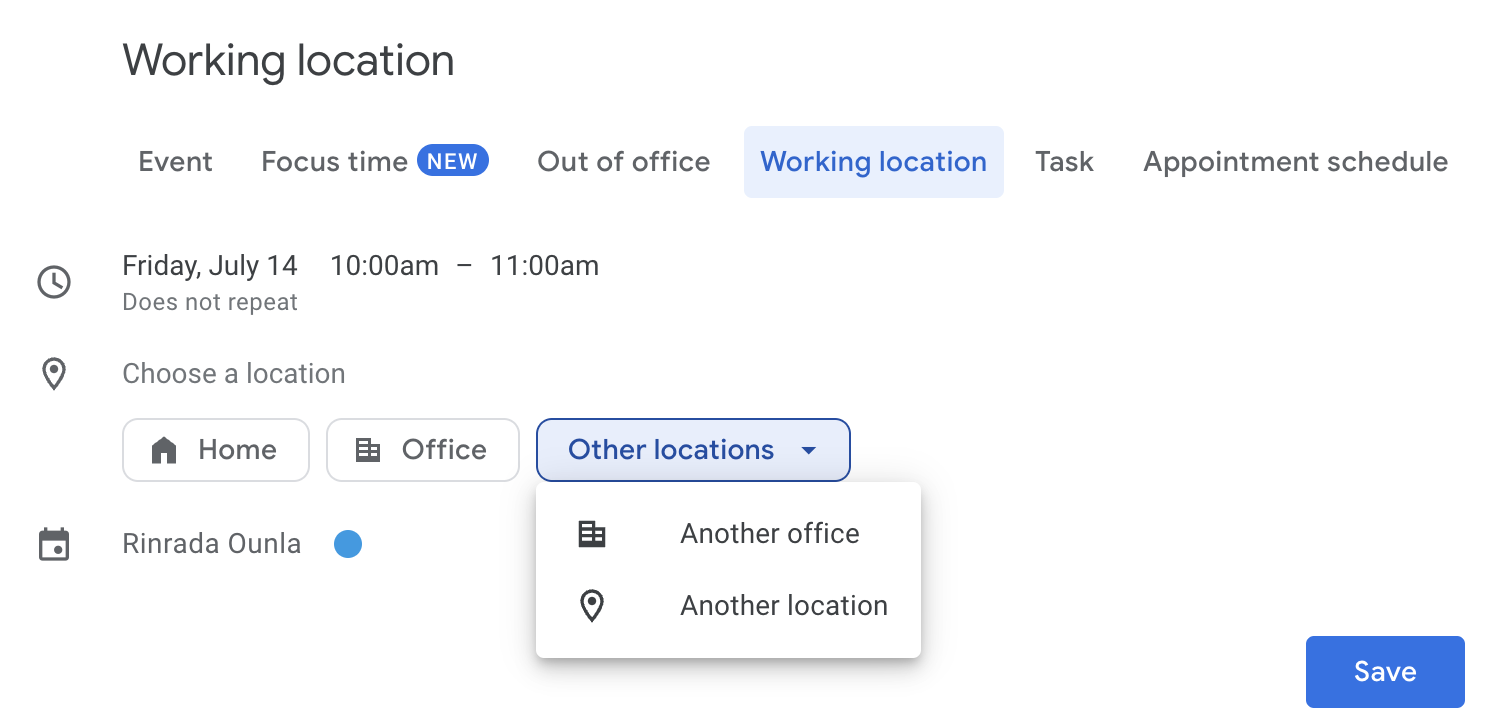Edit the Friday, July 14 date
Image resolution: width=1490 pixels, height=720 pixels.
(x=210, y=266)
